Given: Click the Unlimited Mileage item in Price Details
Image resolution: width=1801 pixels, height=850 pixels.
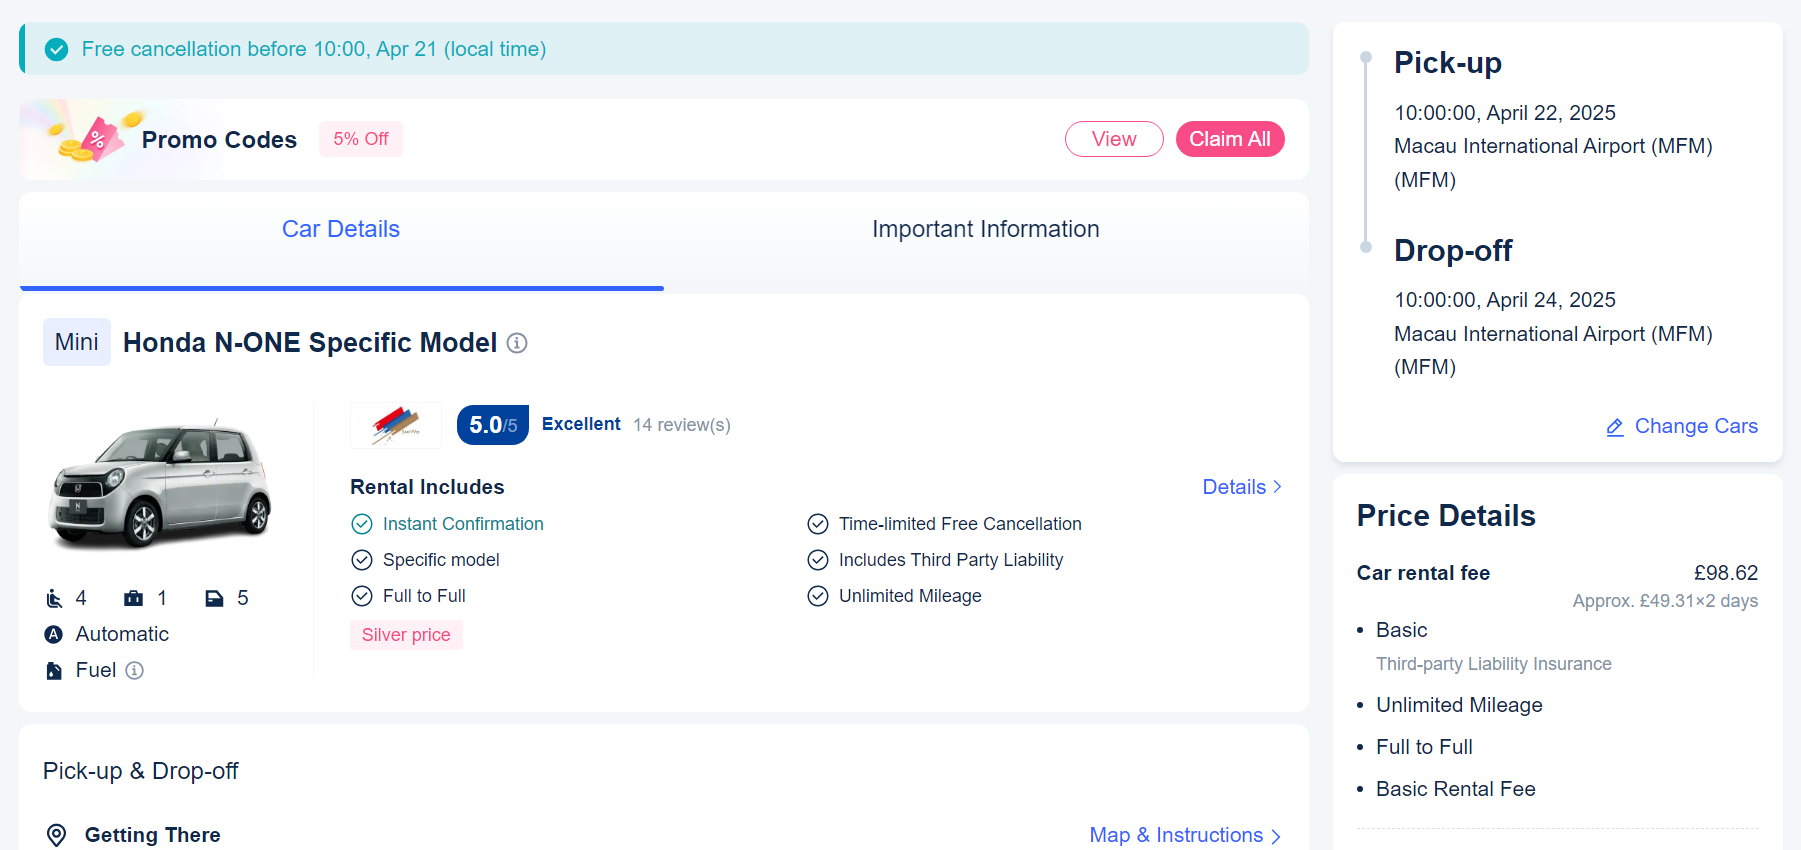Looking at the screenshot, I should 1459,705.
